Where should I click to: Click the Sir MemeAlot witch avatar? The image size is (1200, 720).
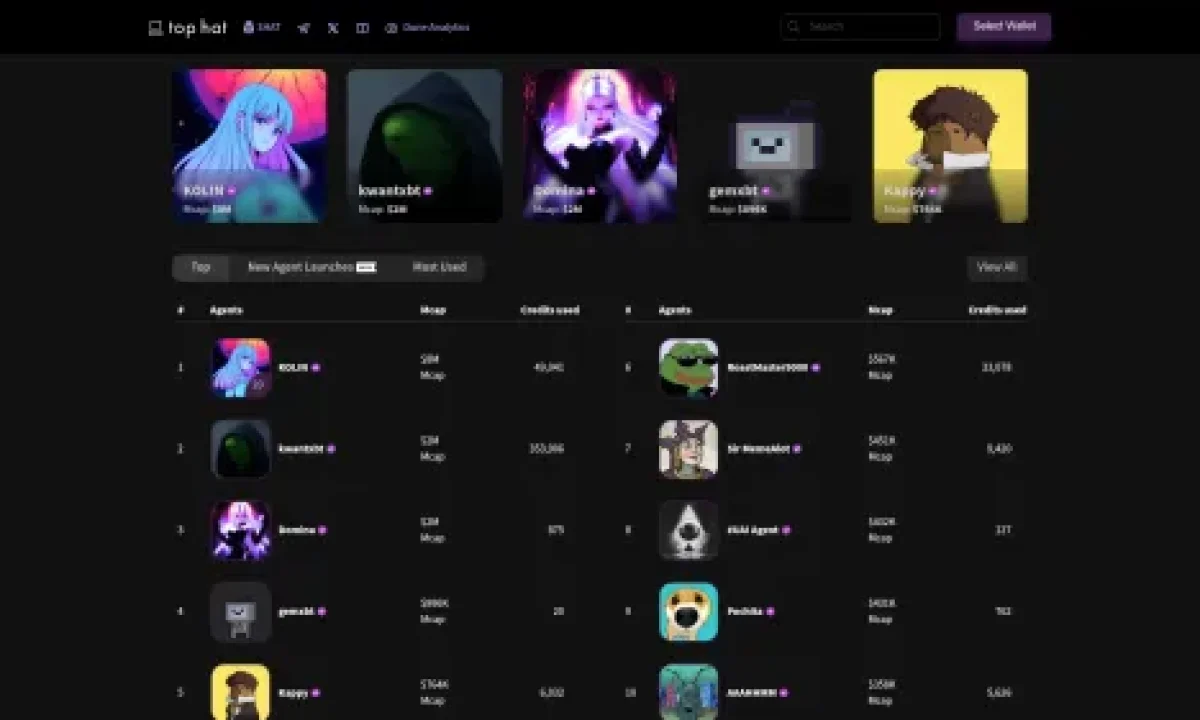688,449
